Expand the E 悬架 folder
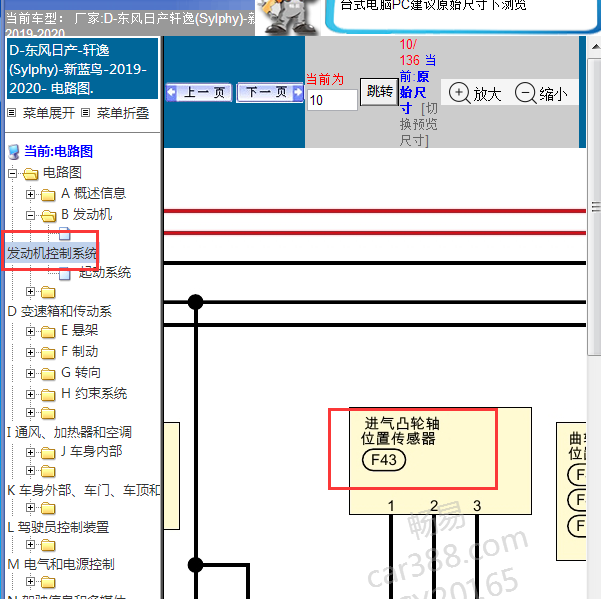The width and height of the screenshot is (601, 599). click(30, 331)
